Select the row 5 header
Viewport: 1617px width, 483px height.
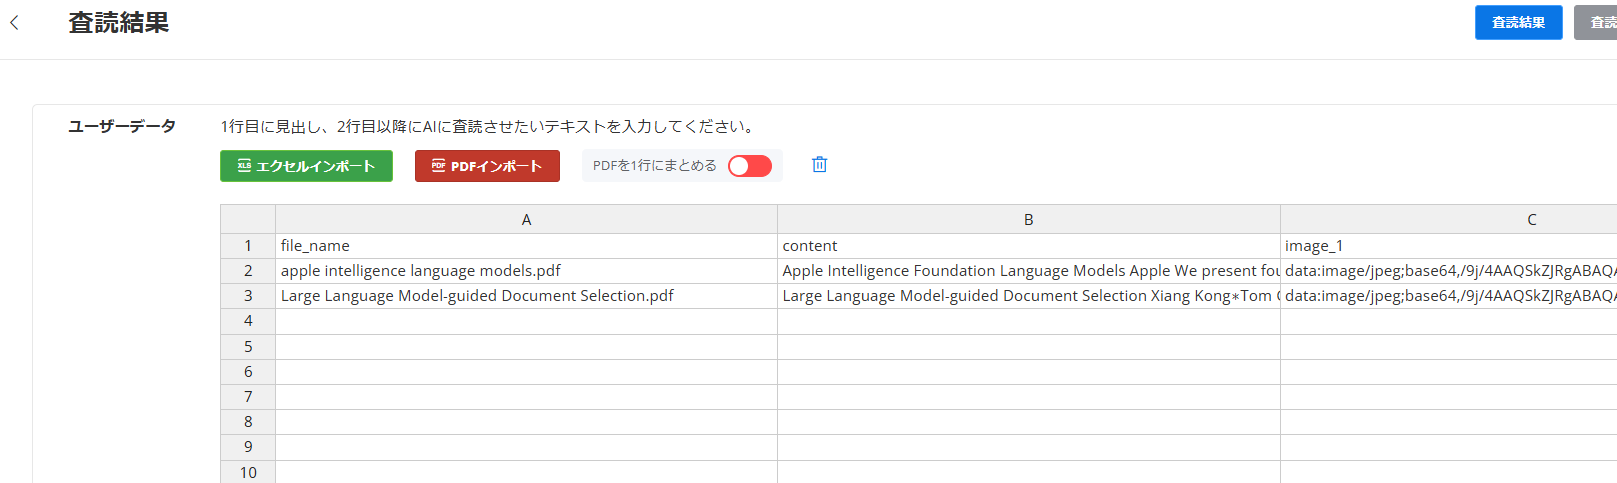pyautogui.click(x=248, y=347)
